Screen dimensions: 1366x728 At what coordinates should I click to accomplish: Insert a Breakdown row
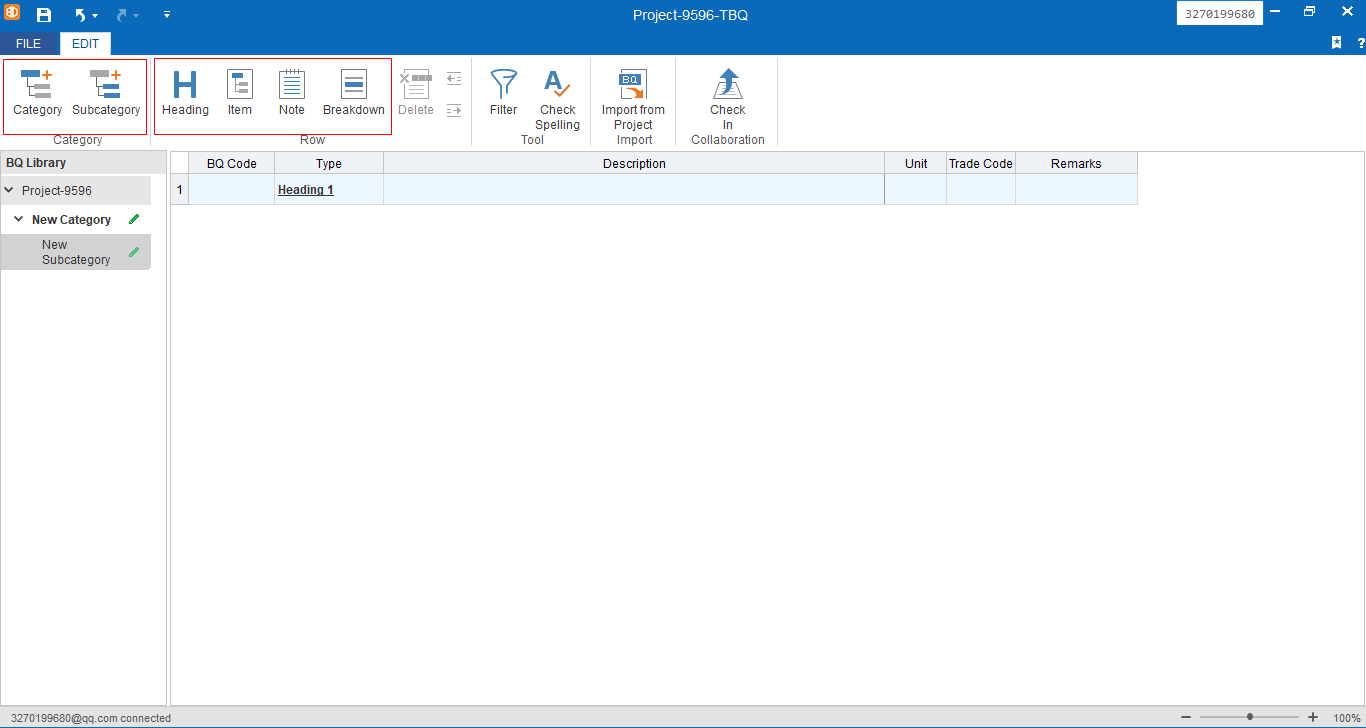[353, 93]
